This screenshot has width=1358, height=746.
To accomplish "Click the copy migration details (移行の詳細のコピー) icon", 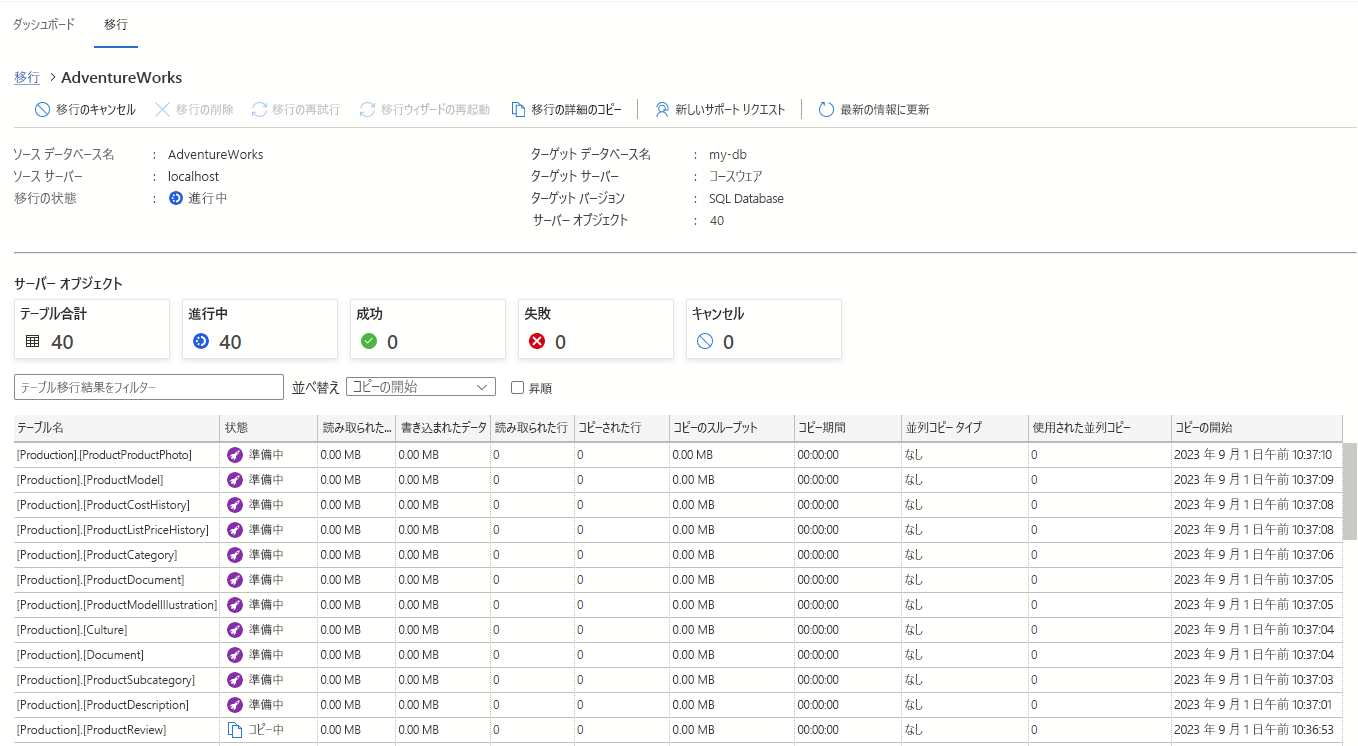I will click(x=518, y=110).
